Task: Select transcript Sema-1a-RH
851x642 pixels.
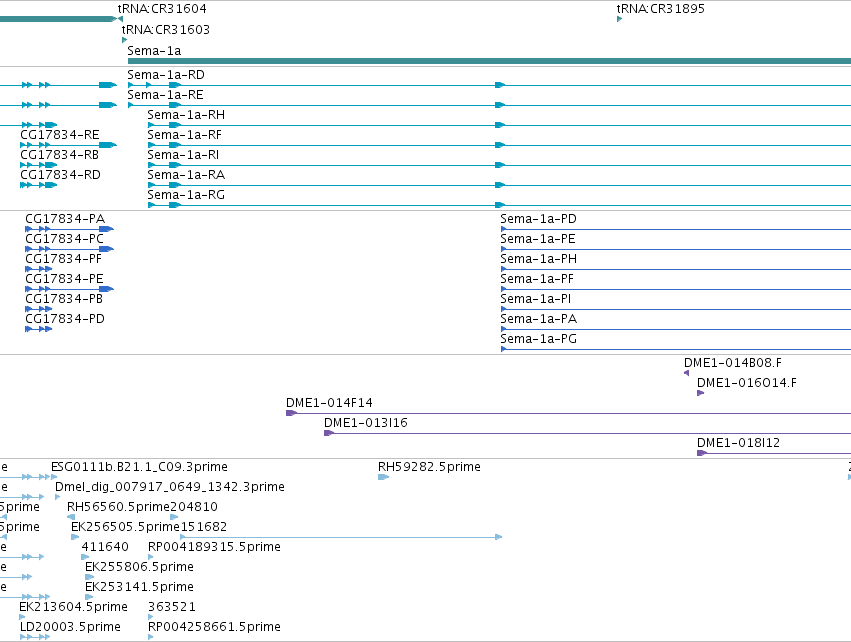Action: tap(186, 115)
